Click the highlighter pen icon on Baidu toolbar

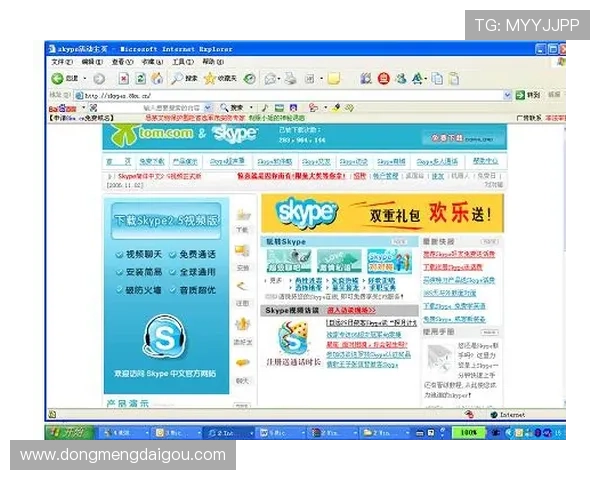(x=336, y=108)
